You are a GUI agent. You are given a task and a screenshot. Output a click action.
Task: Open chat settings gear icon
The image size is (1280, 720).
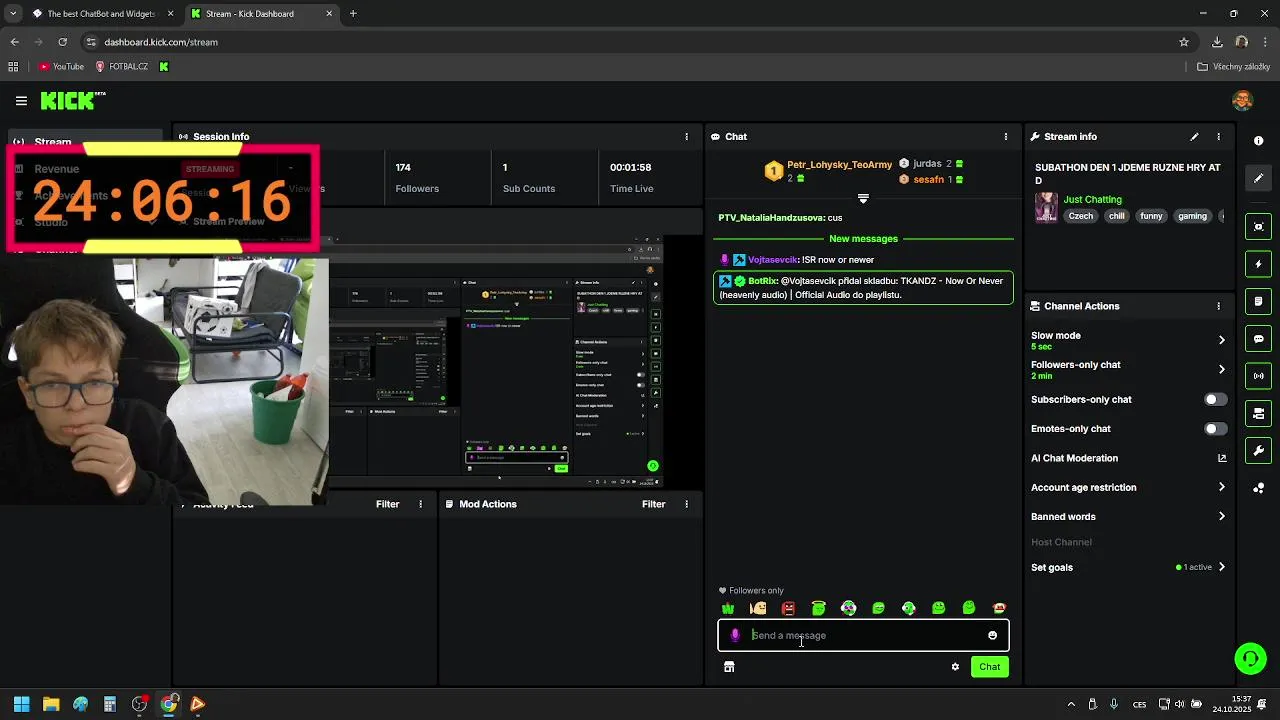[955, 667]
